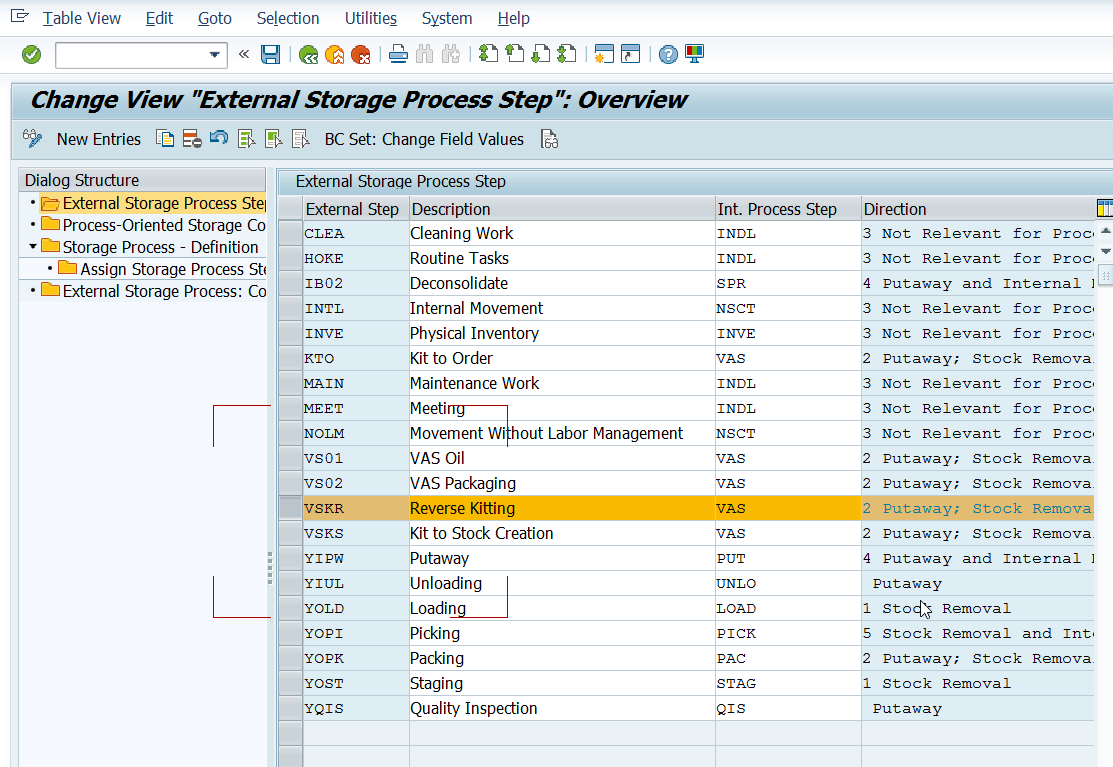The width and height of the screenshot is (1113, 767).
Task: Click BC Set: Change Field Values button
Action: (x=424, y=139)
